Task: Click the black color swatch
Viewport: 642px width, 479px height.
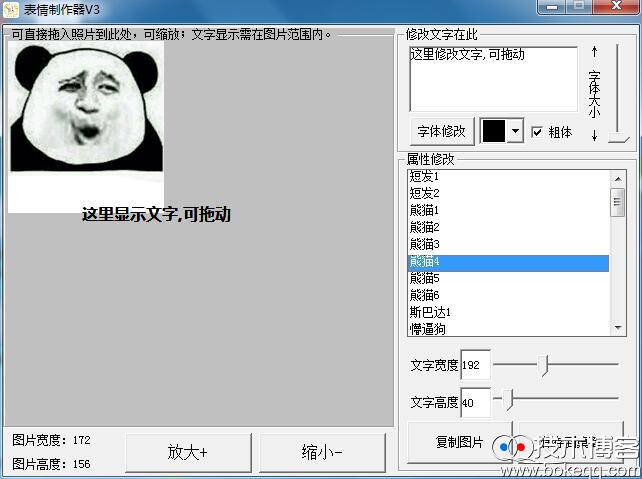Action: (494, 131)
